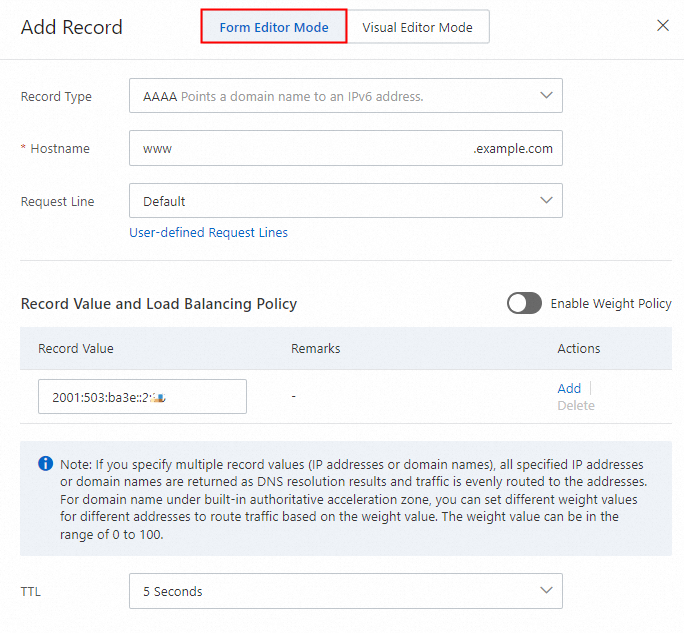Focus the Hostname field containing www
684x633 pixels.
click(300, 149)
